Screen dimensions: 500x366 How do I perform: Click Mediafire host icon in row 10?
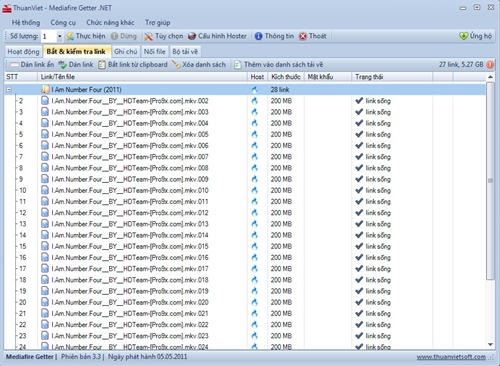point(255,190)
